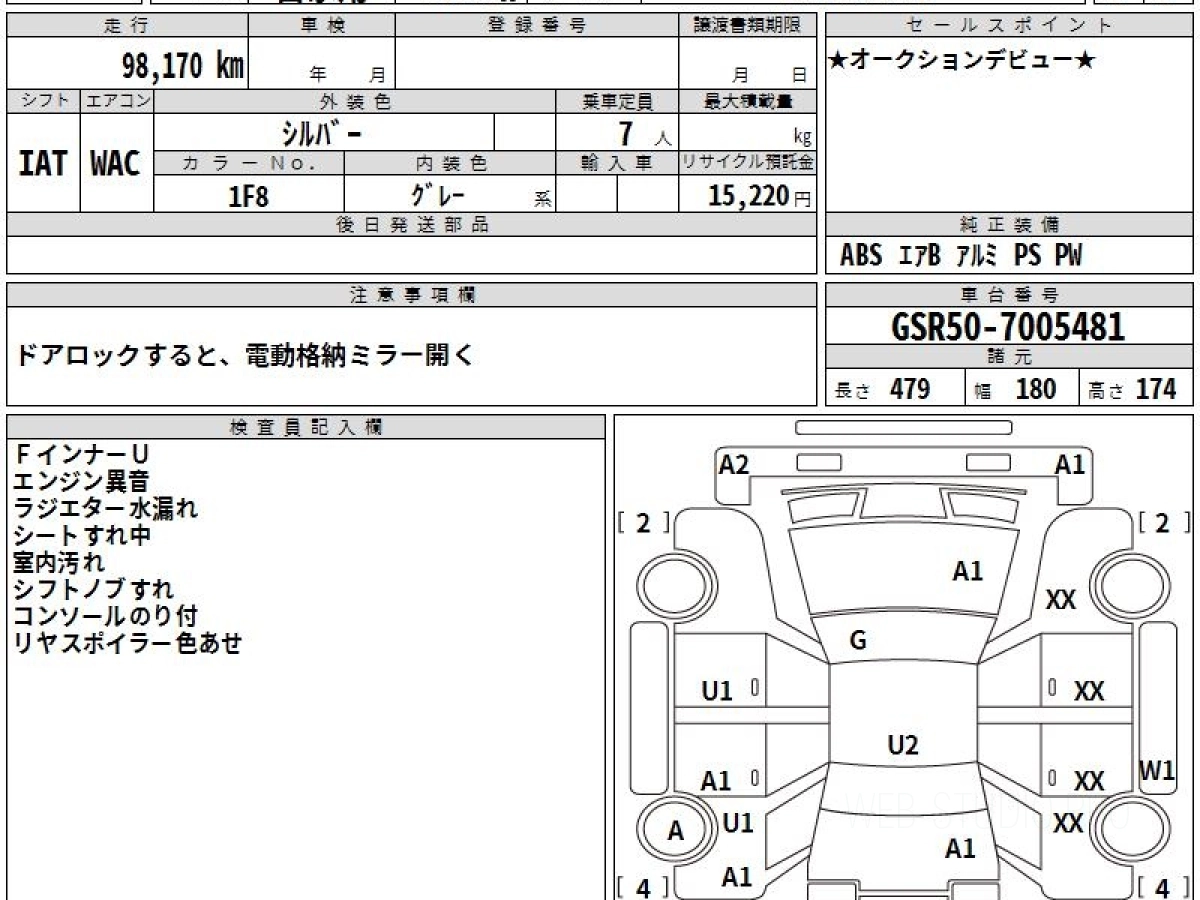
Task: Click the 98,170 km mileage value
Action: tap(183, 66)
